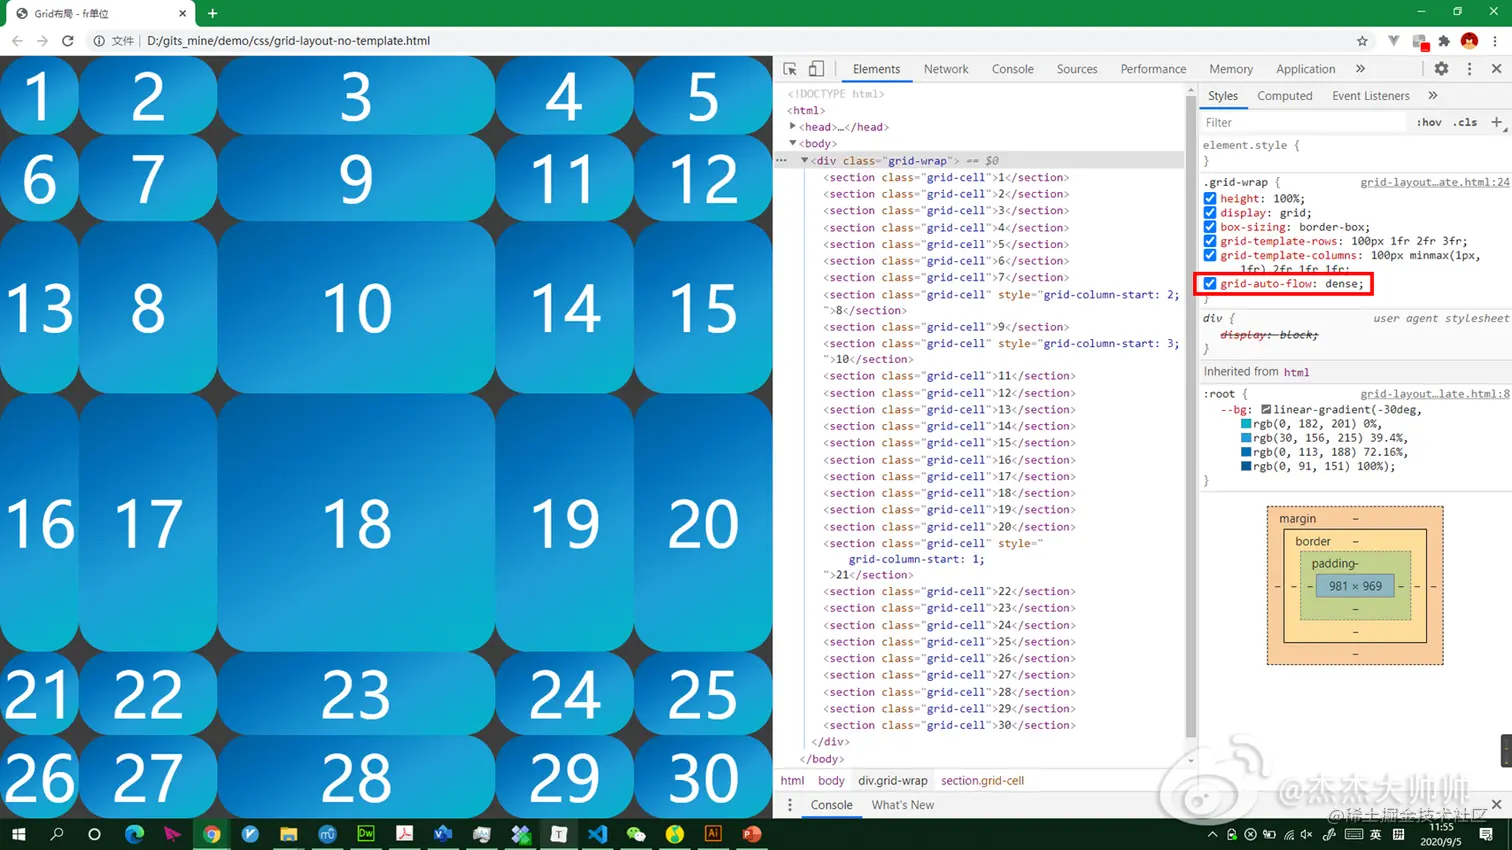Select div.grid-wrap in the breadcrumb
Screen dimensions: 1512x850
coord(893,781)
